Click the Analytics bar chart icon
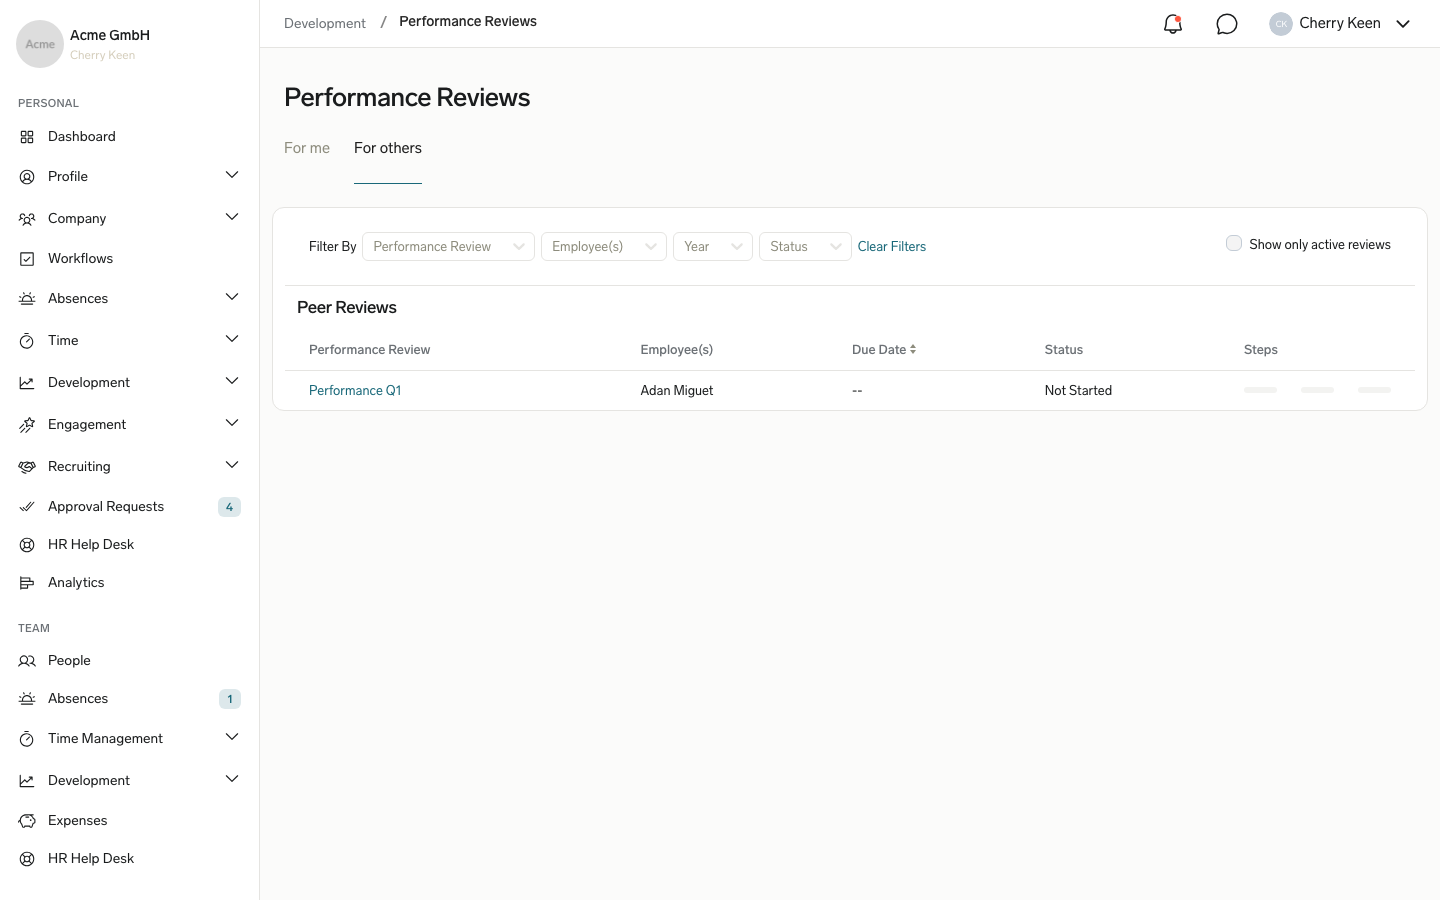This screenshot has width=1440, height=900. pos(27,583)
